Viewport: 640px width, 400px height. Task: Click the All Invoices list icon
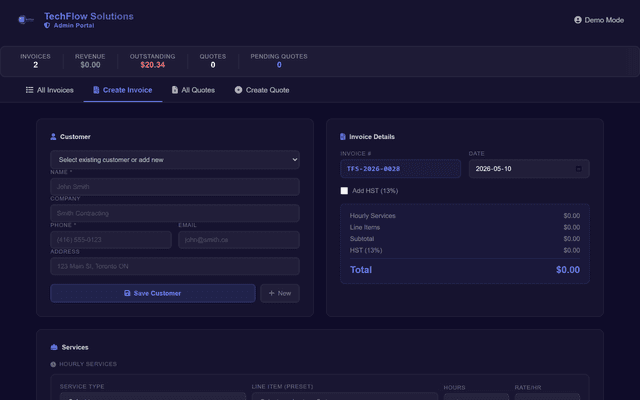29,90
